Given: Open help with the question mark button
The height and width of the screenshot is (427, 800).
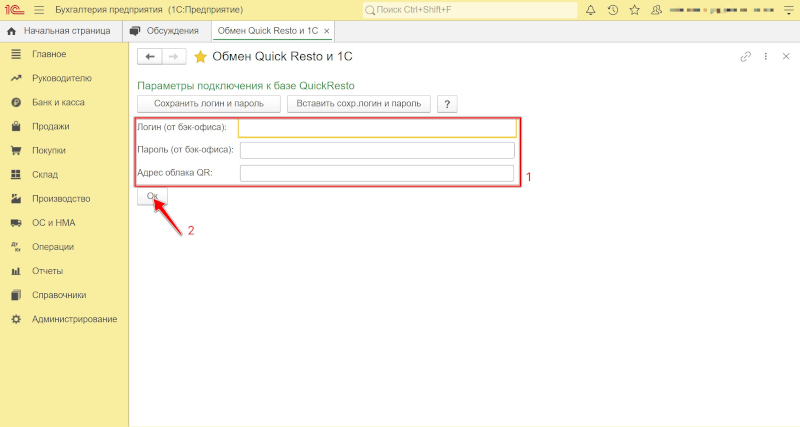Looking at the screenshot, I should point(447,104).
